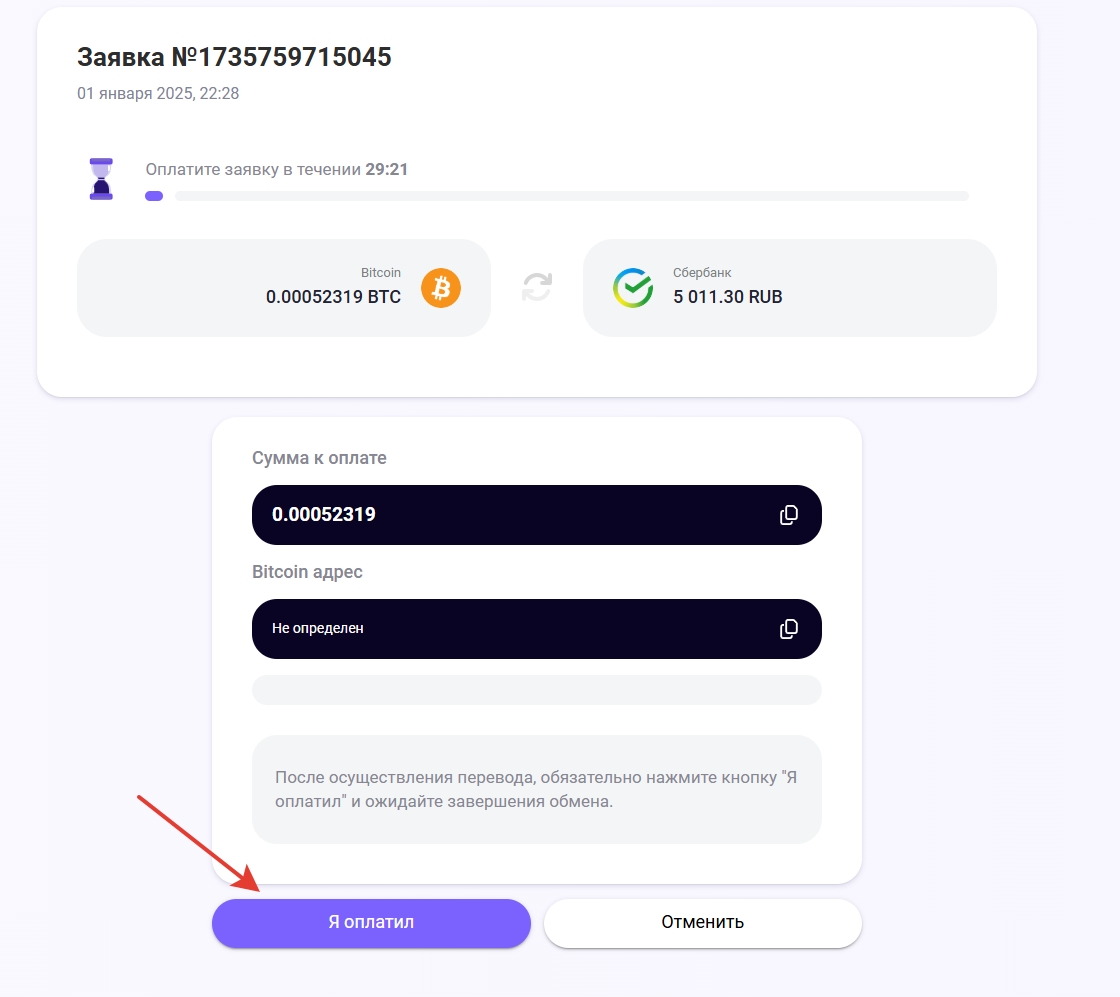
Task: Select the "Не определен" address field
Action: coord(510,629)
